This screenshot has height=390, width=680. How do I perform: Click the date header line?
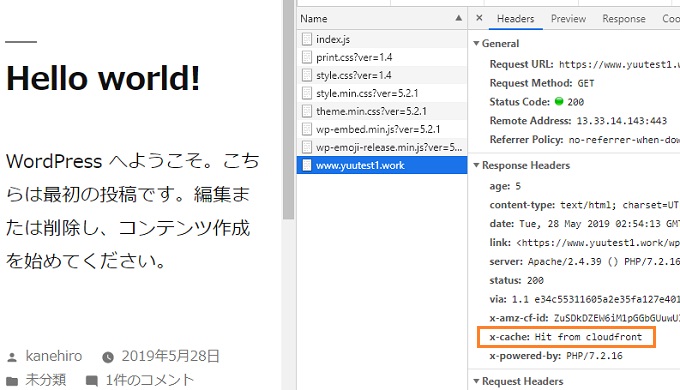pos(584,224)
